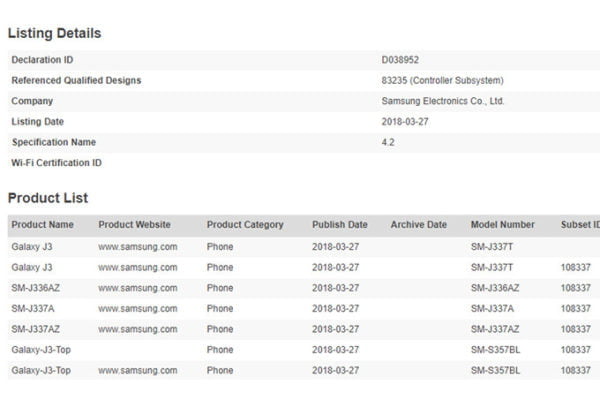
Task: Select the Archive Date column header
Action: point(419,225)
